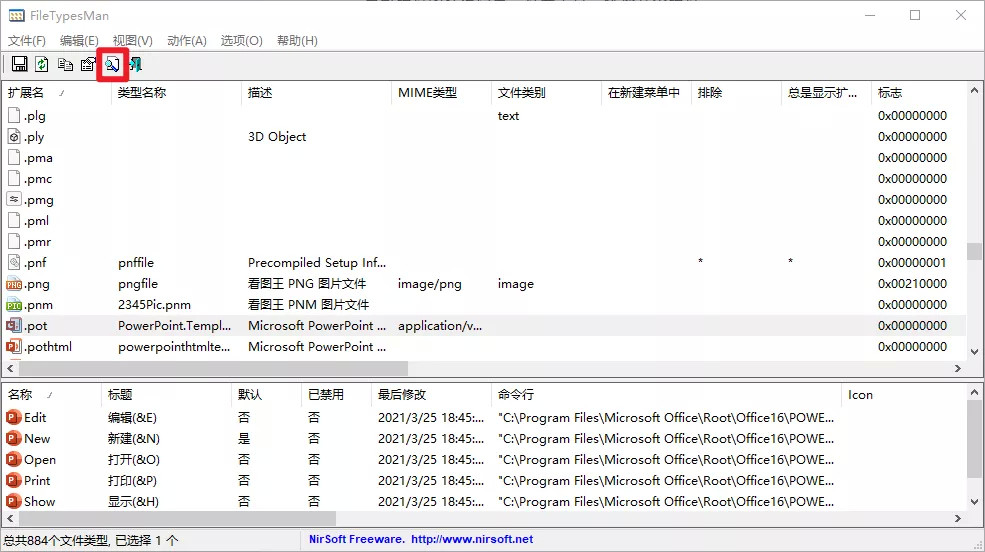This screenshot has width=985, height=552.
Task: Sort actions by the 名称 column header
Action: click(x=52, y=394)
